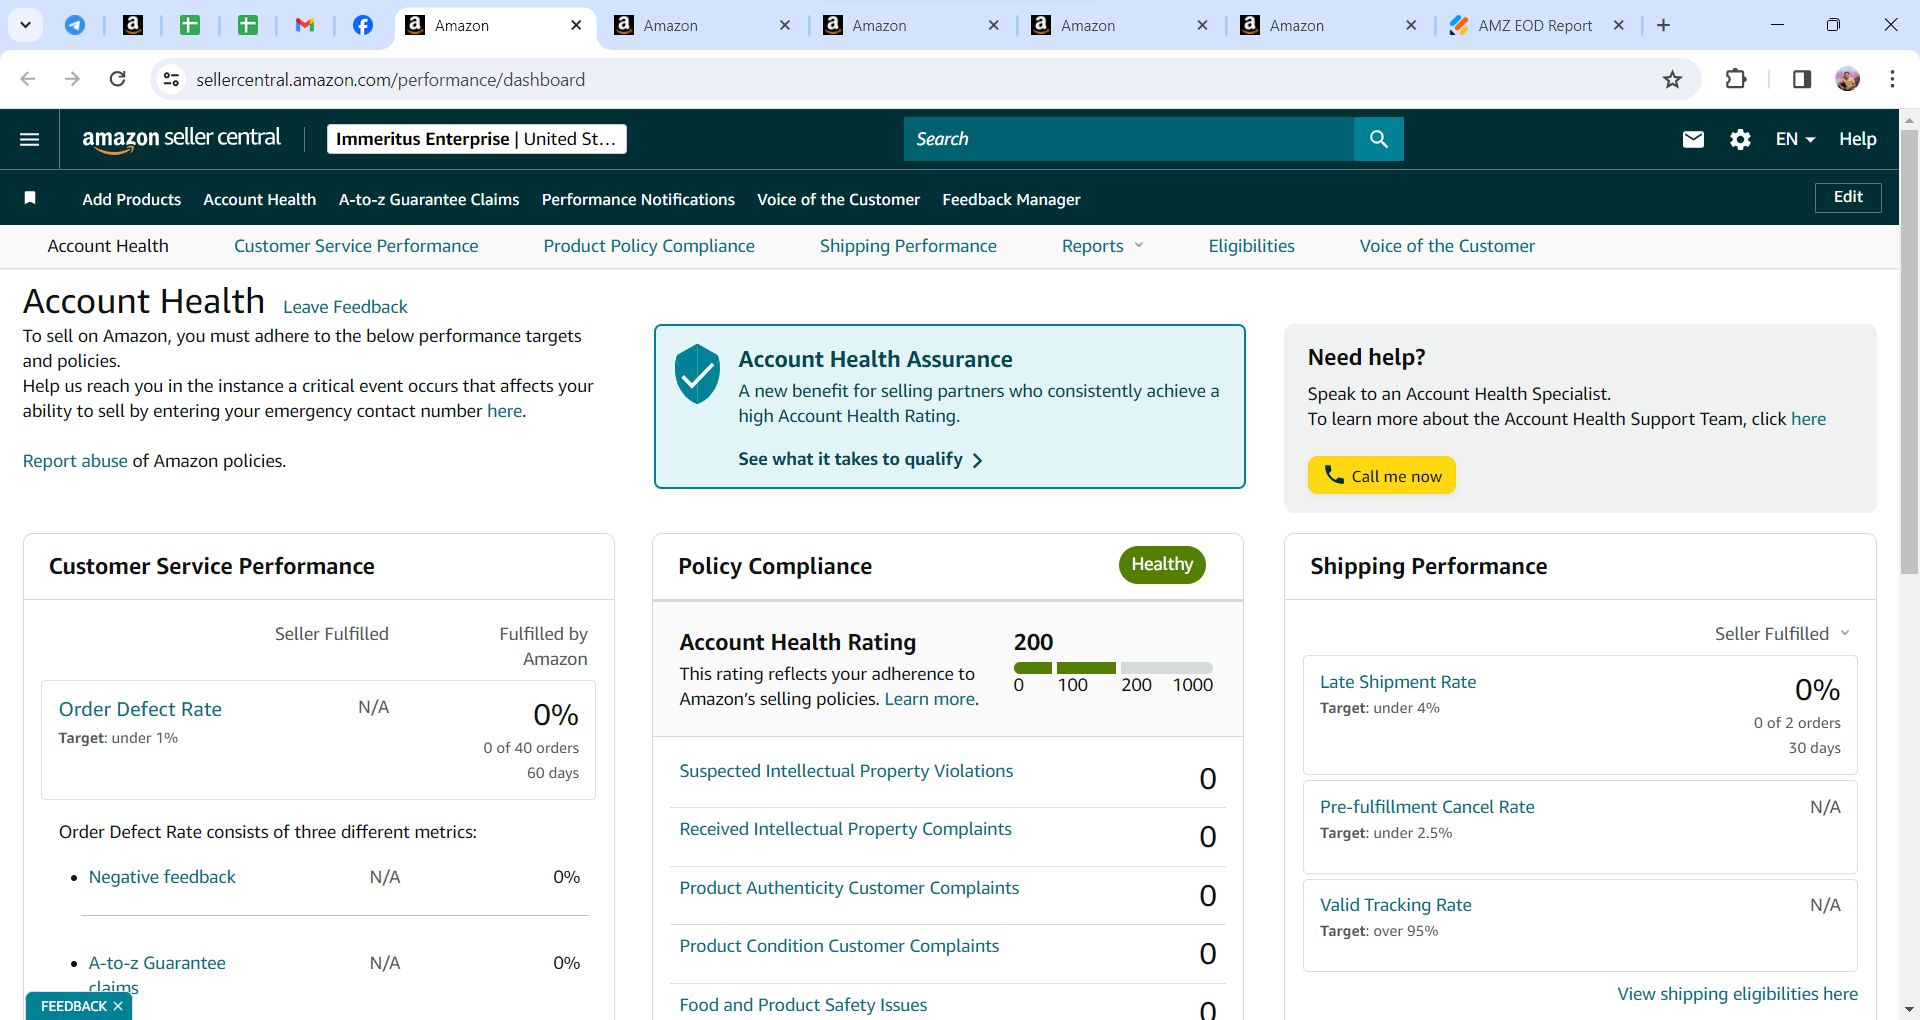Open the messages envelope icon
This screenshot has height=1020, width=1920.
click(x=1693, y=139)
